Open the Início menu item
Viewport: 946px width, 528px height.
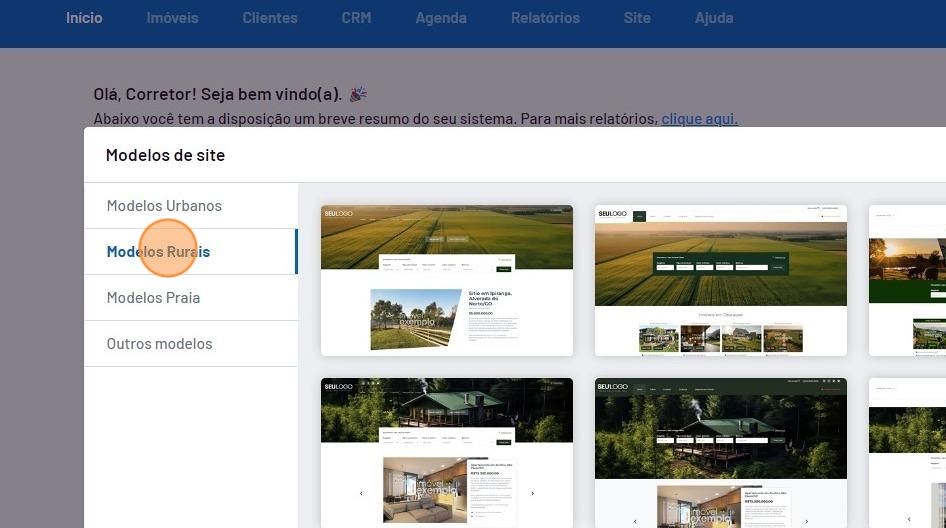[x=84, y=18]
